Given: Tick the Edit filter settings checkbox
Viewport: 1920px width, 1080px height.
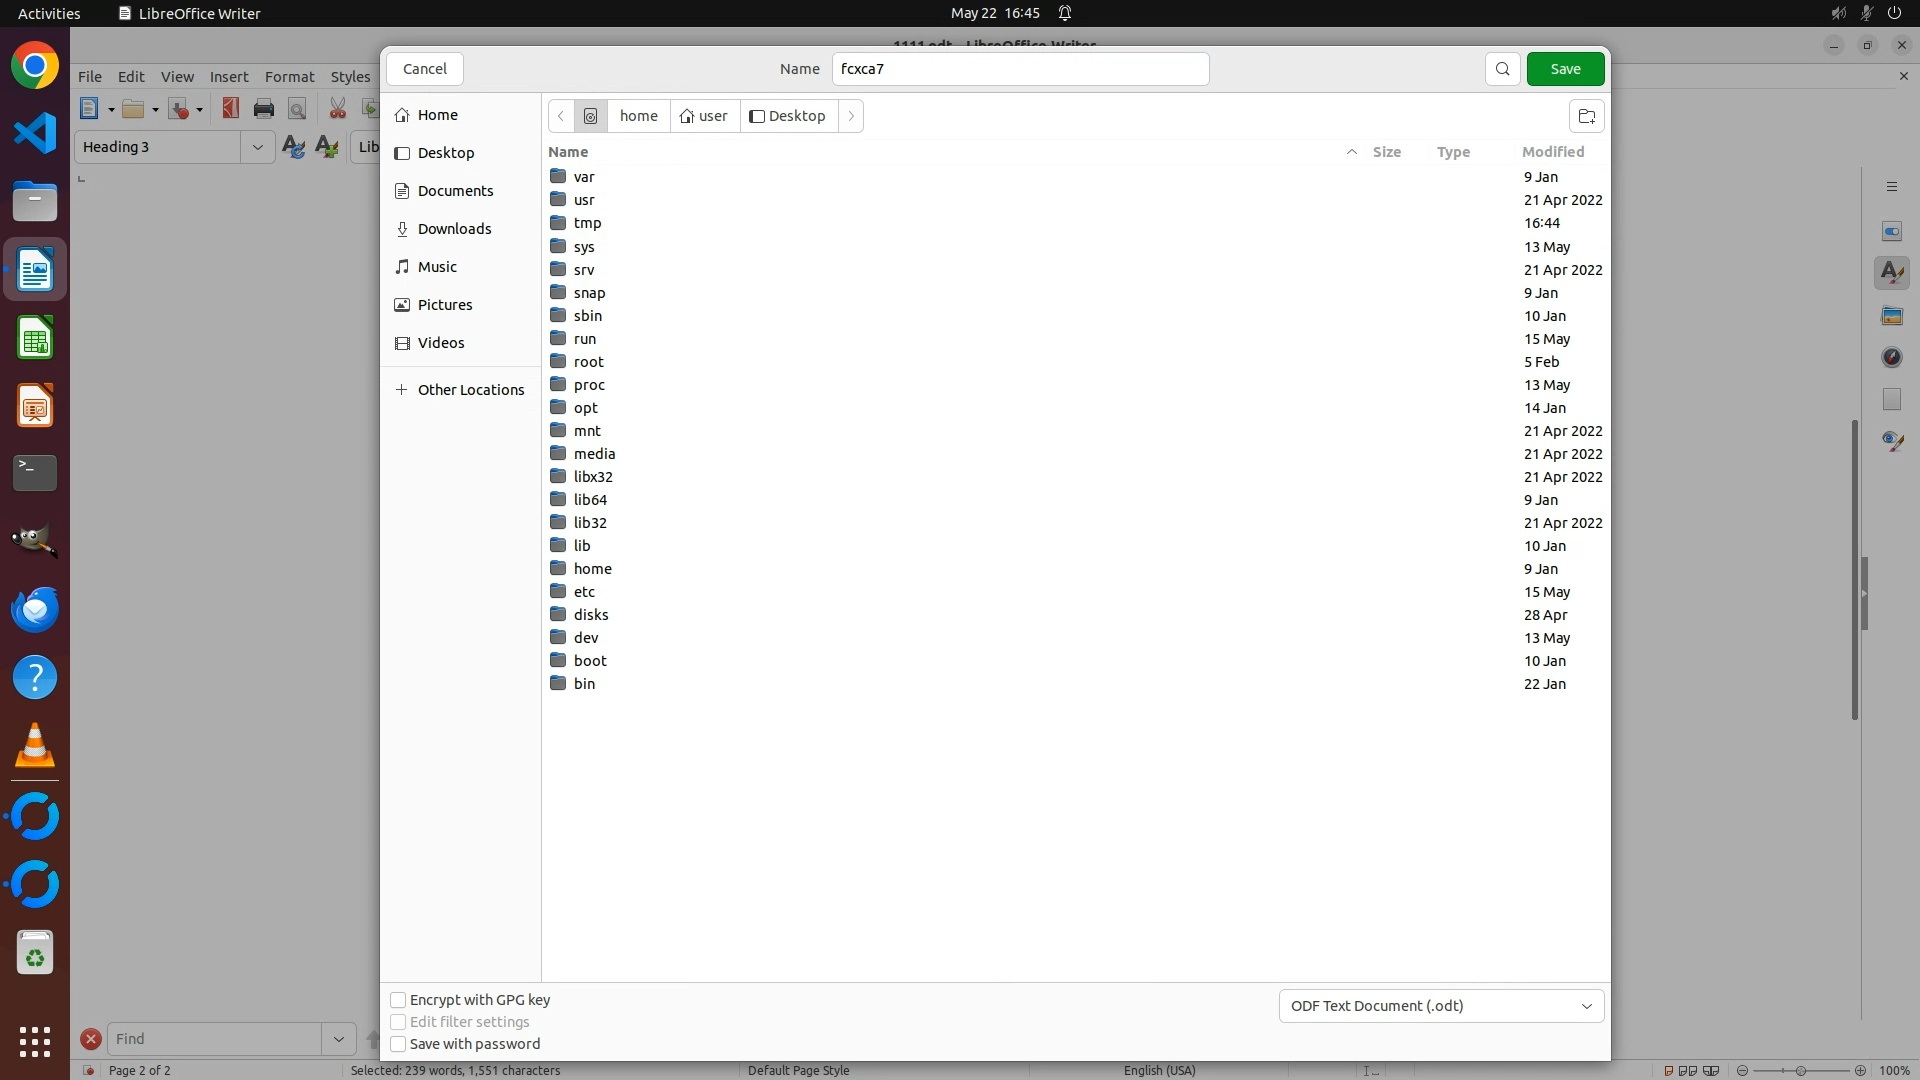Looking at the screenshot, I should tap(398, 1022).
